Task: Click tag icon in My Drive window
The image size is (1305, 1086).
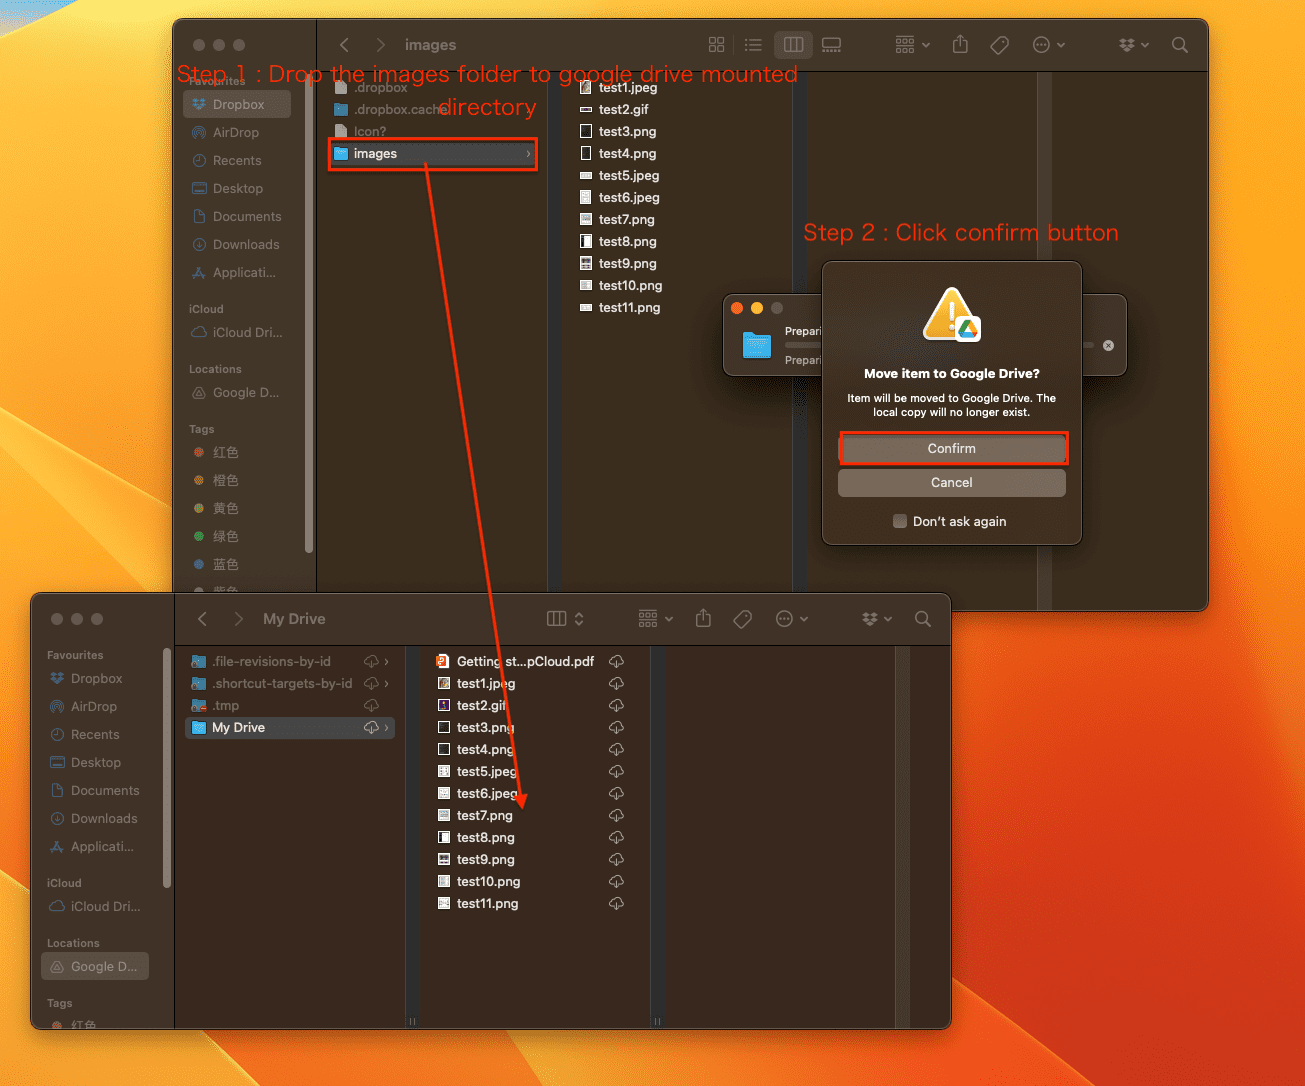Action: [x=742, y=619]
